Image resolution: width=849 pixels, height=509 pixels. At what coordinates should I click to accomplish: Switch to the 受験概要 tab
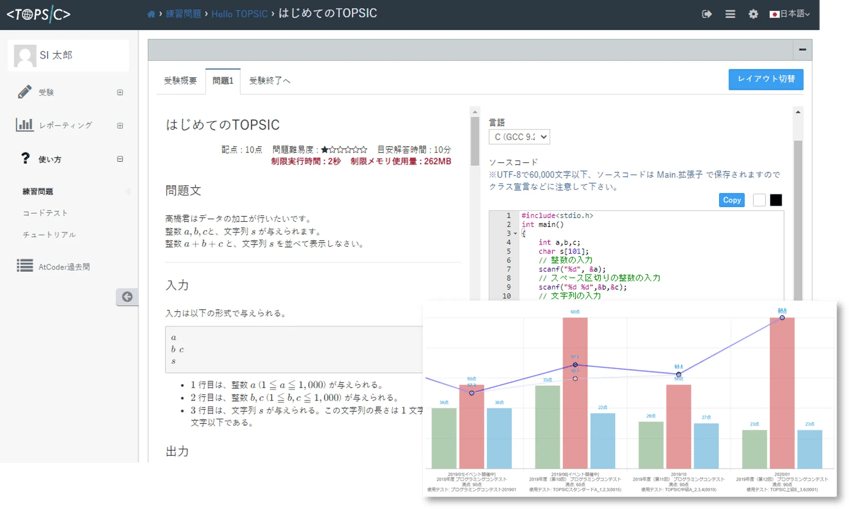coord(181,80)
